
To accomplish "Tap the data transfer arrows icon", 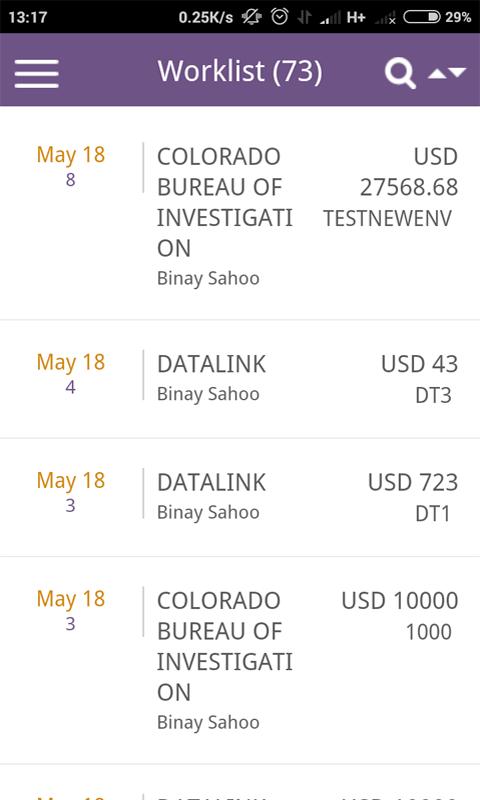I will tap(304, 17).
